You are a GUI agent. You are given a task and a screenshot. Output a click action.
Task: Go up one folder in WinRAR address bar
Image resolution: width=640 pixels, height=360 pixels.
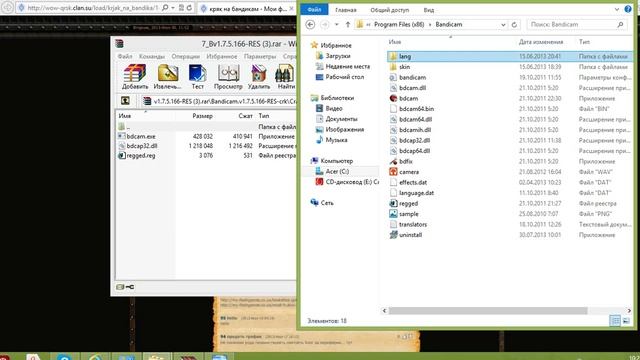click(x=125, y=101)
